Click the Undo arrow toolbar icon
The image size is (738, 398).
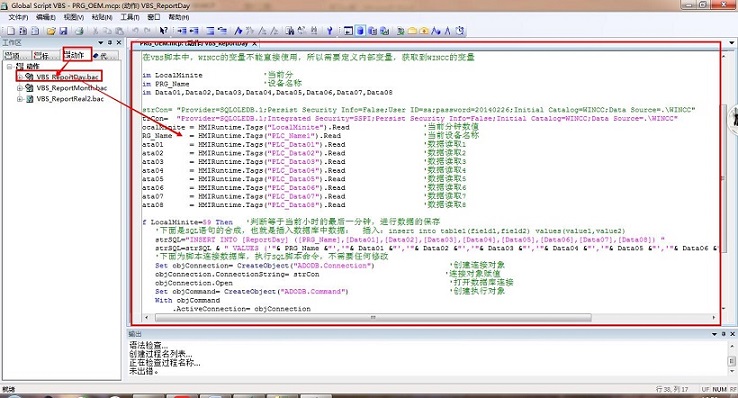coord(136,31)
